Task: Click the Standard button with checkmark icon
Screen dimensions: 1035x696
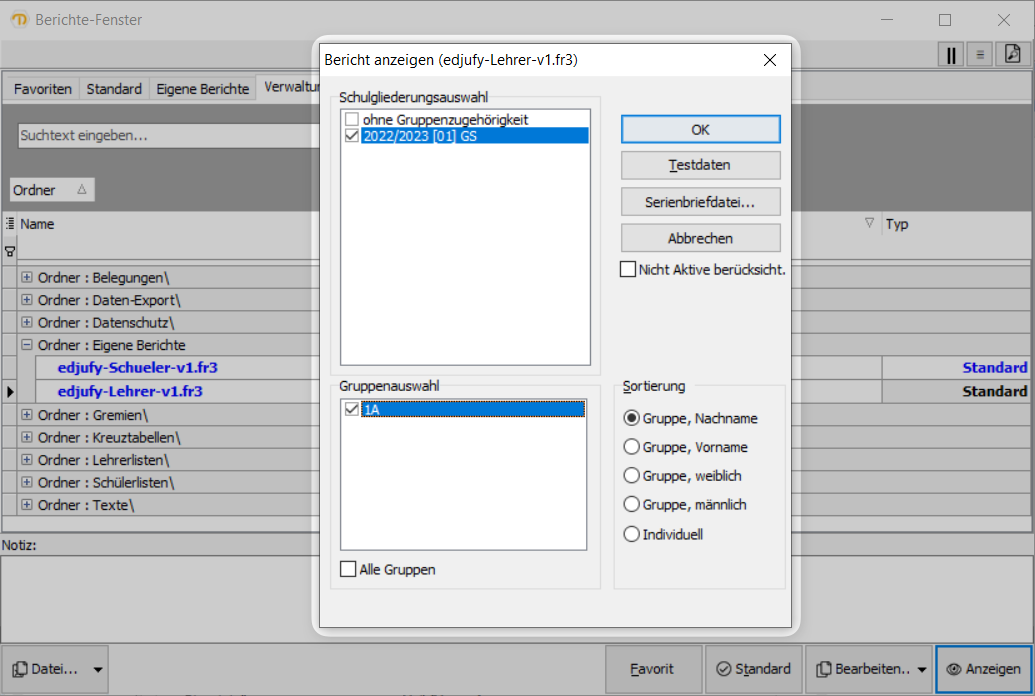Action: (x=752, y=669)
